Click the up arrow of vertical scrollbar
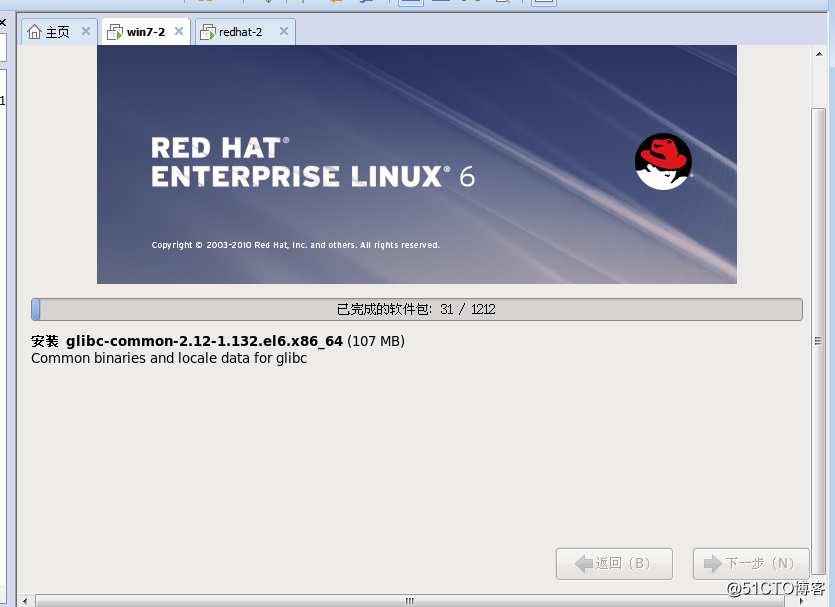The height and width of the screenshot is (607, 835). 818,54
